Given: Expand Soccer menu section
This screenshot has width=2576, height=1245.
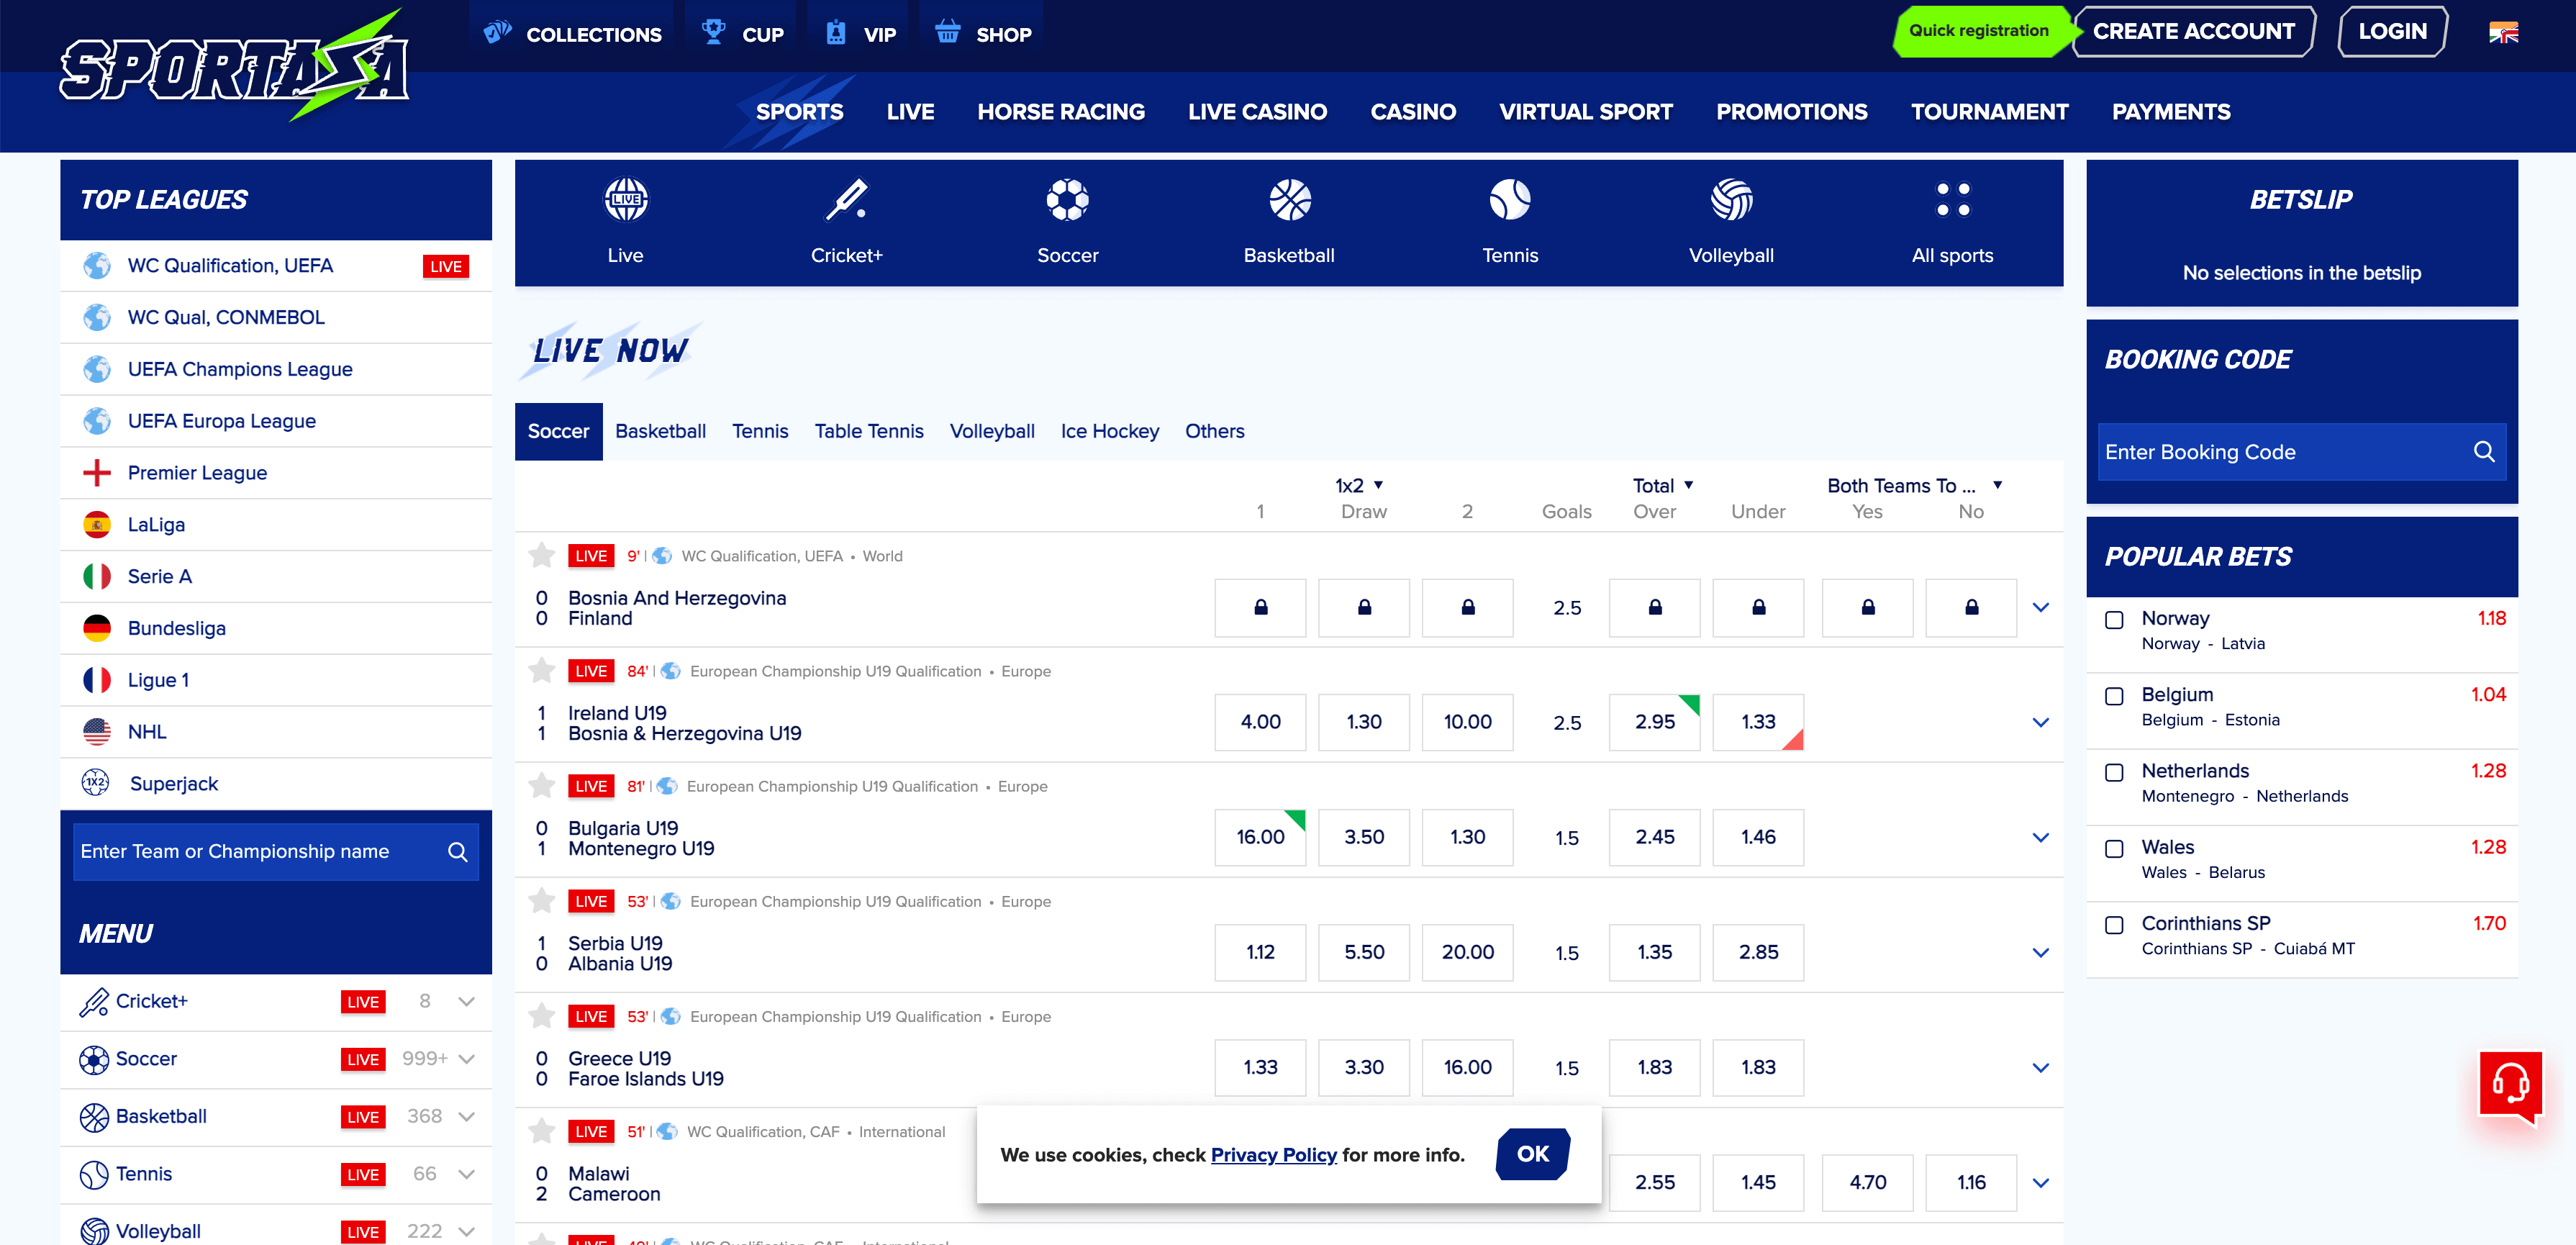Looking at the screenshot, I should (466, 1058).
